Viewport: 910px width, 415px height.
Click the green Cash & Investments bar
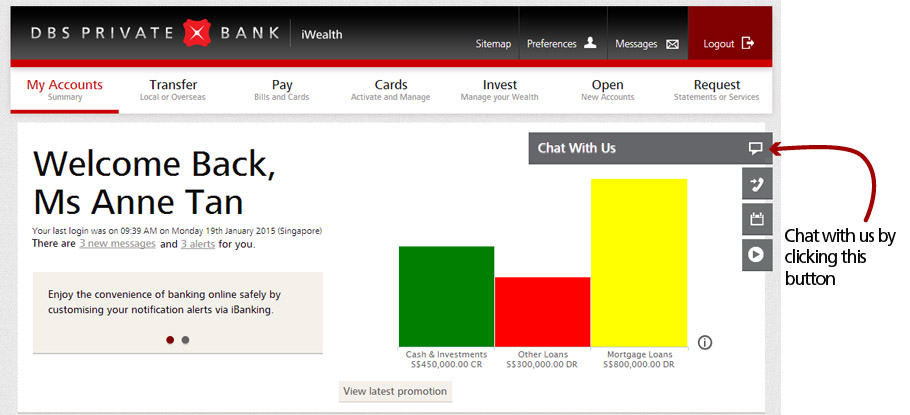pyautogui.click(x=446, y=297)
